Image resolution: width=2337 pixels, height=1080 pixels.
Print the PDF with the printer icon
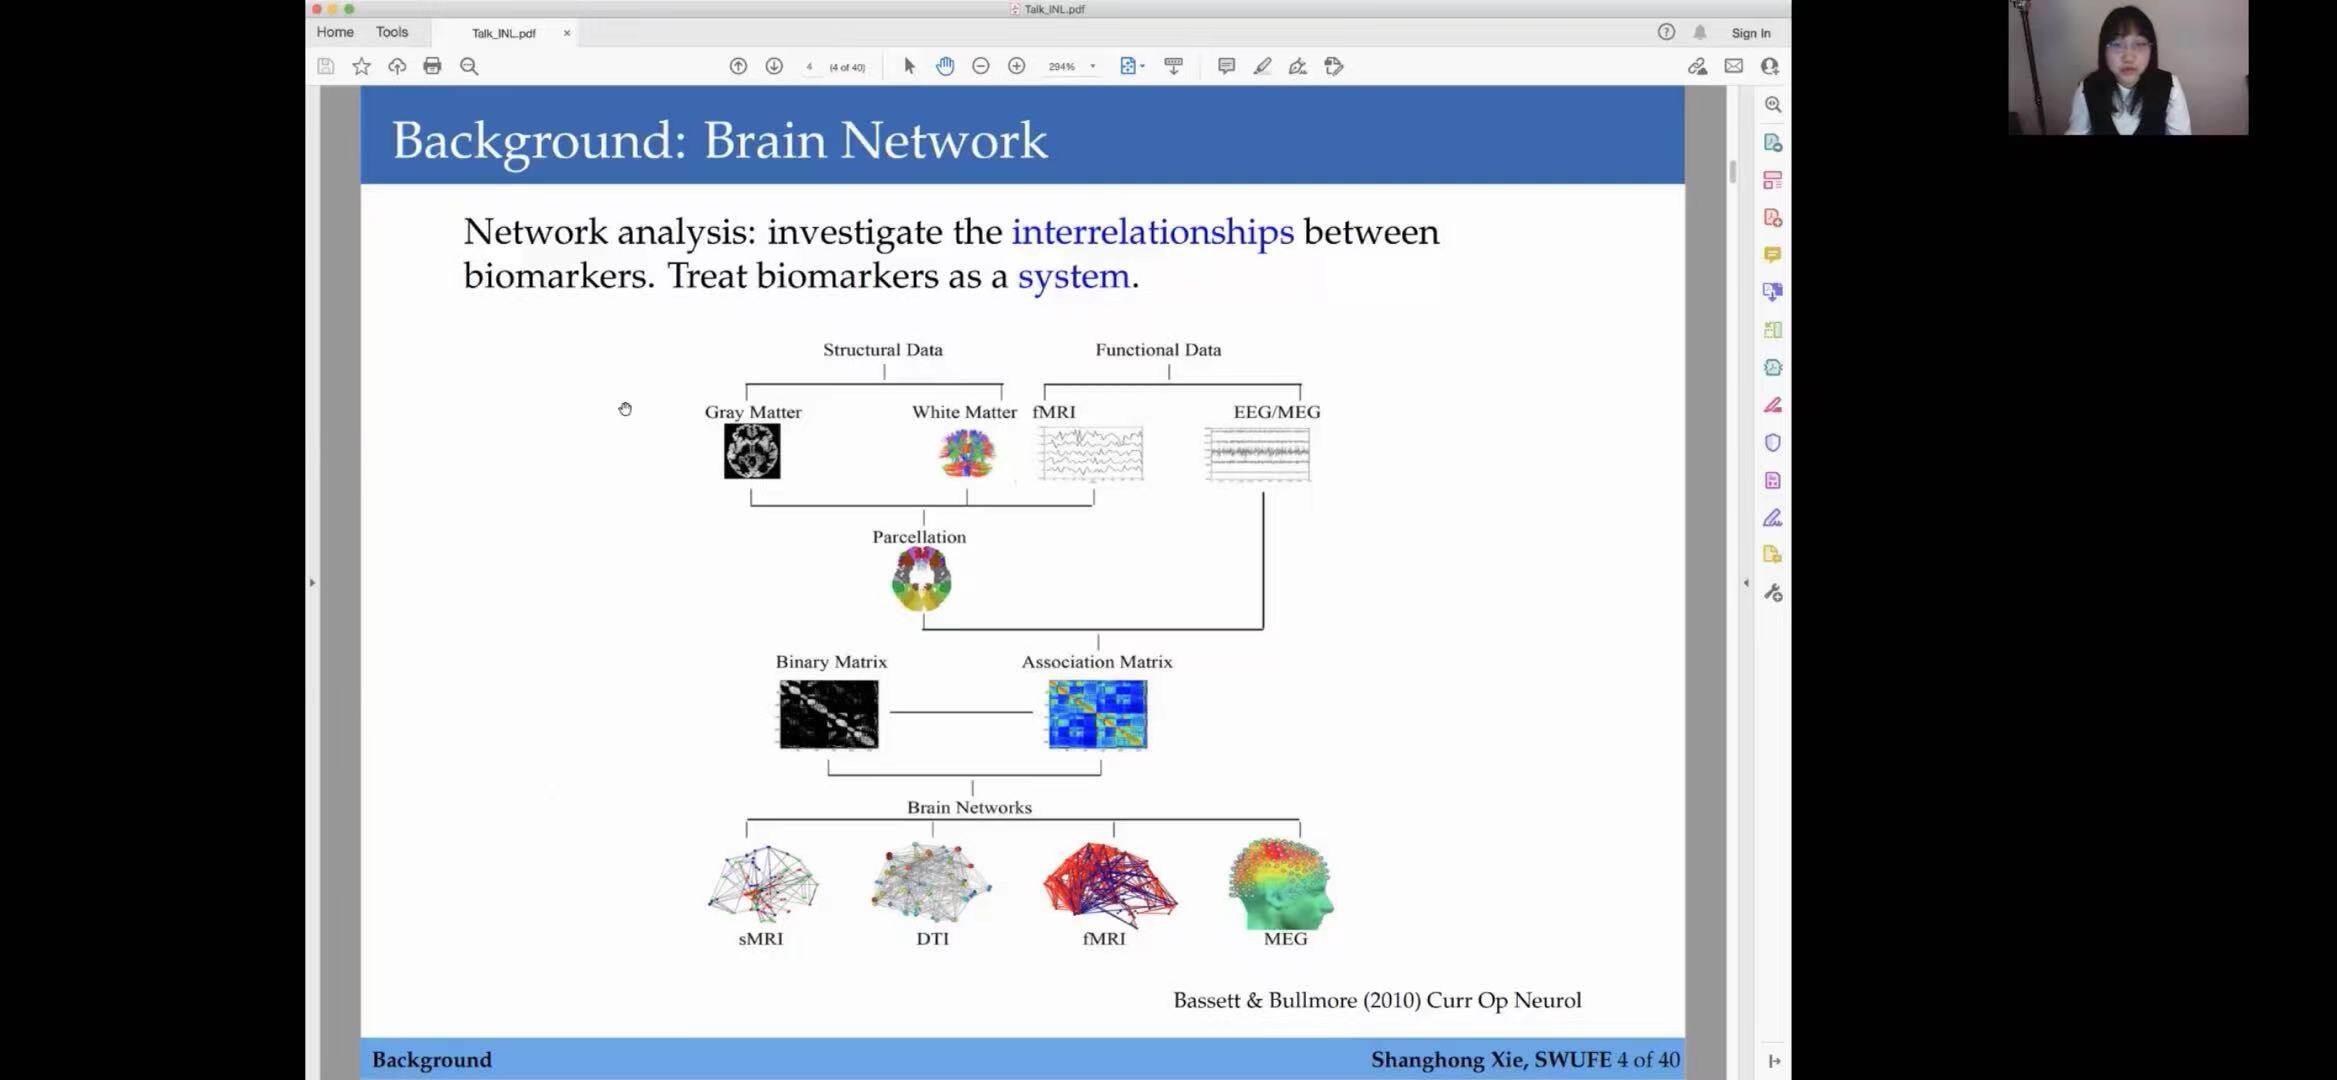pos(432,66)
